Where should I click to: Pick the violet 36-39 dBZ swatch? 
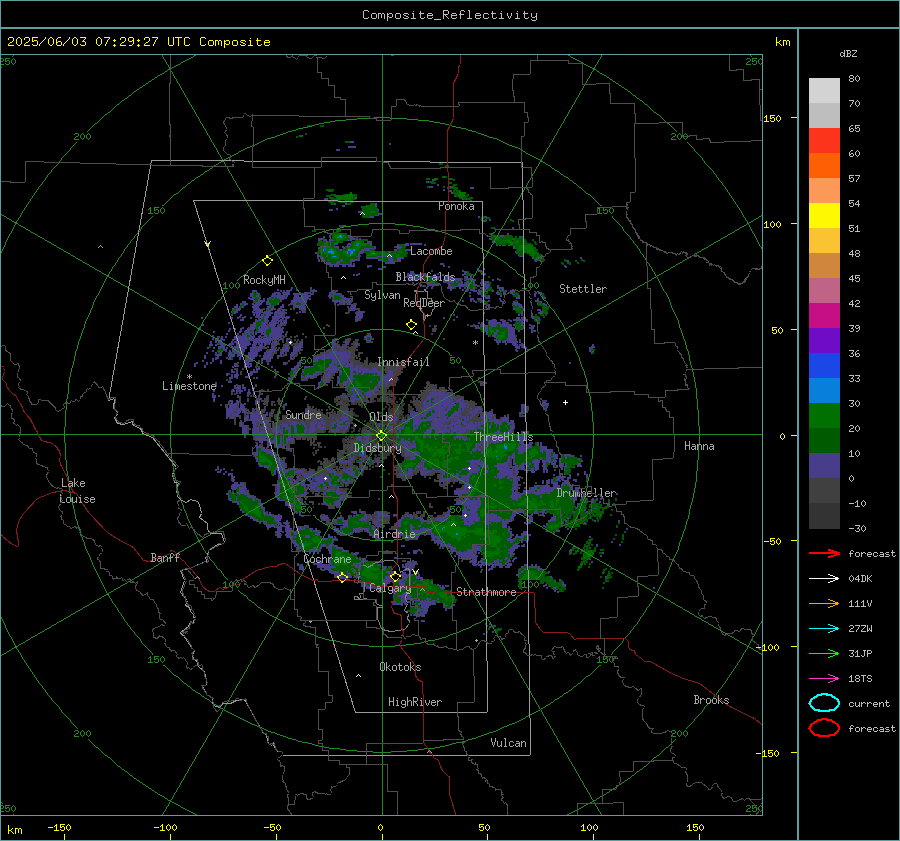(x=824, y=340)
